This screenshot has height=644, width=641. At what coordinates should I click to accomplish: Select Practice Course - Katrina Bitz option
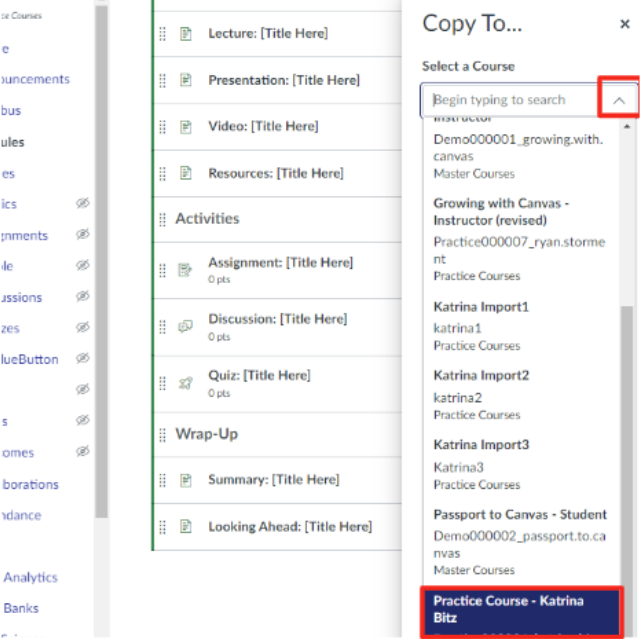(x=520, y=609)
